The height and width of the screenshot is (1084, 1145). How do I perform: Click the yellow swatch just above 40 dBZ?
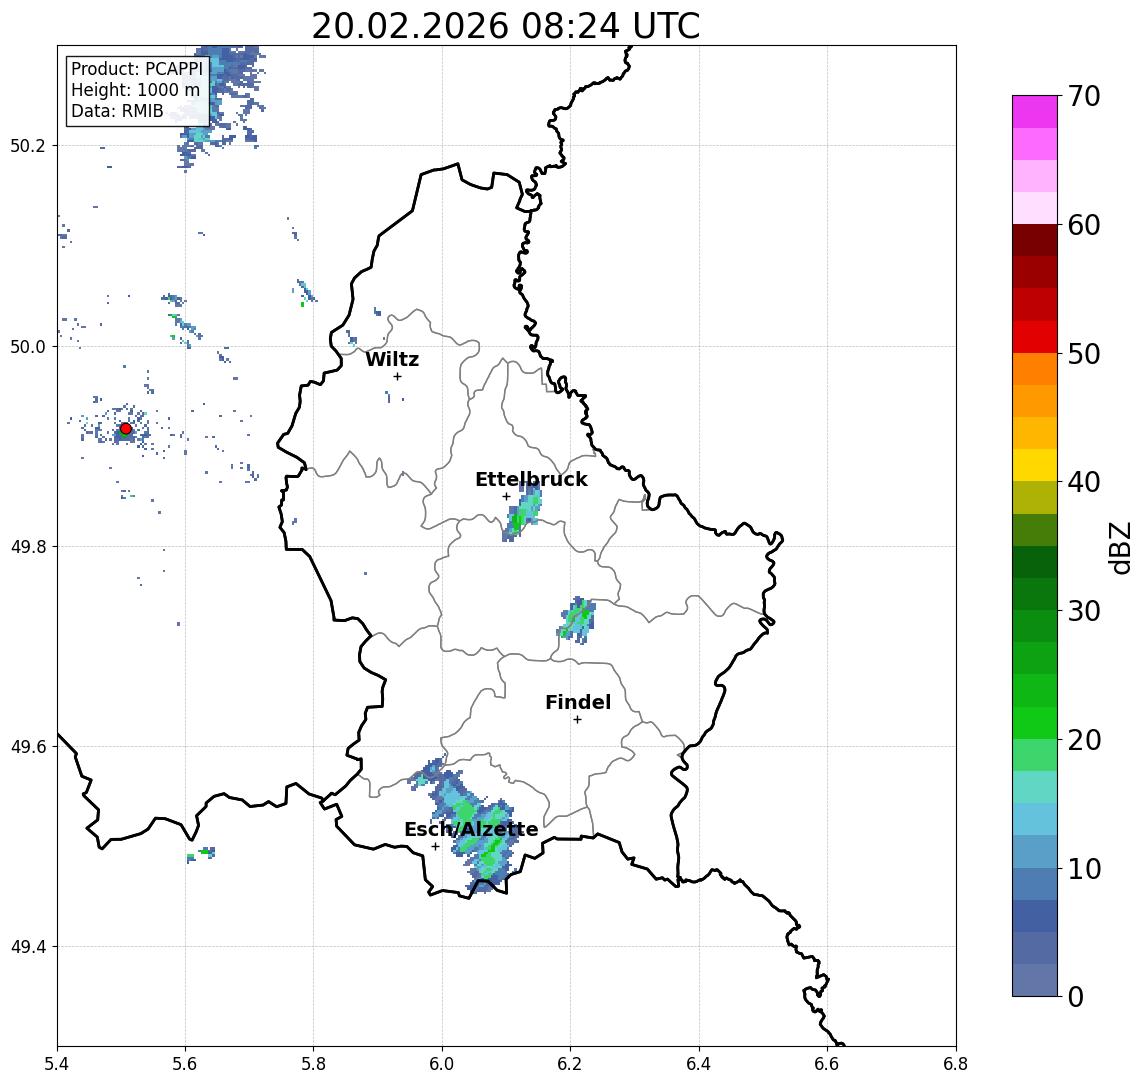click(1035, 465)
